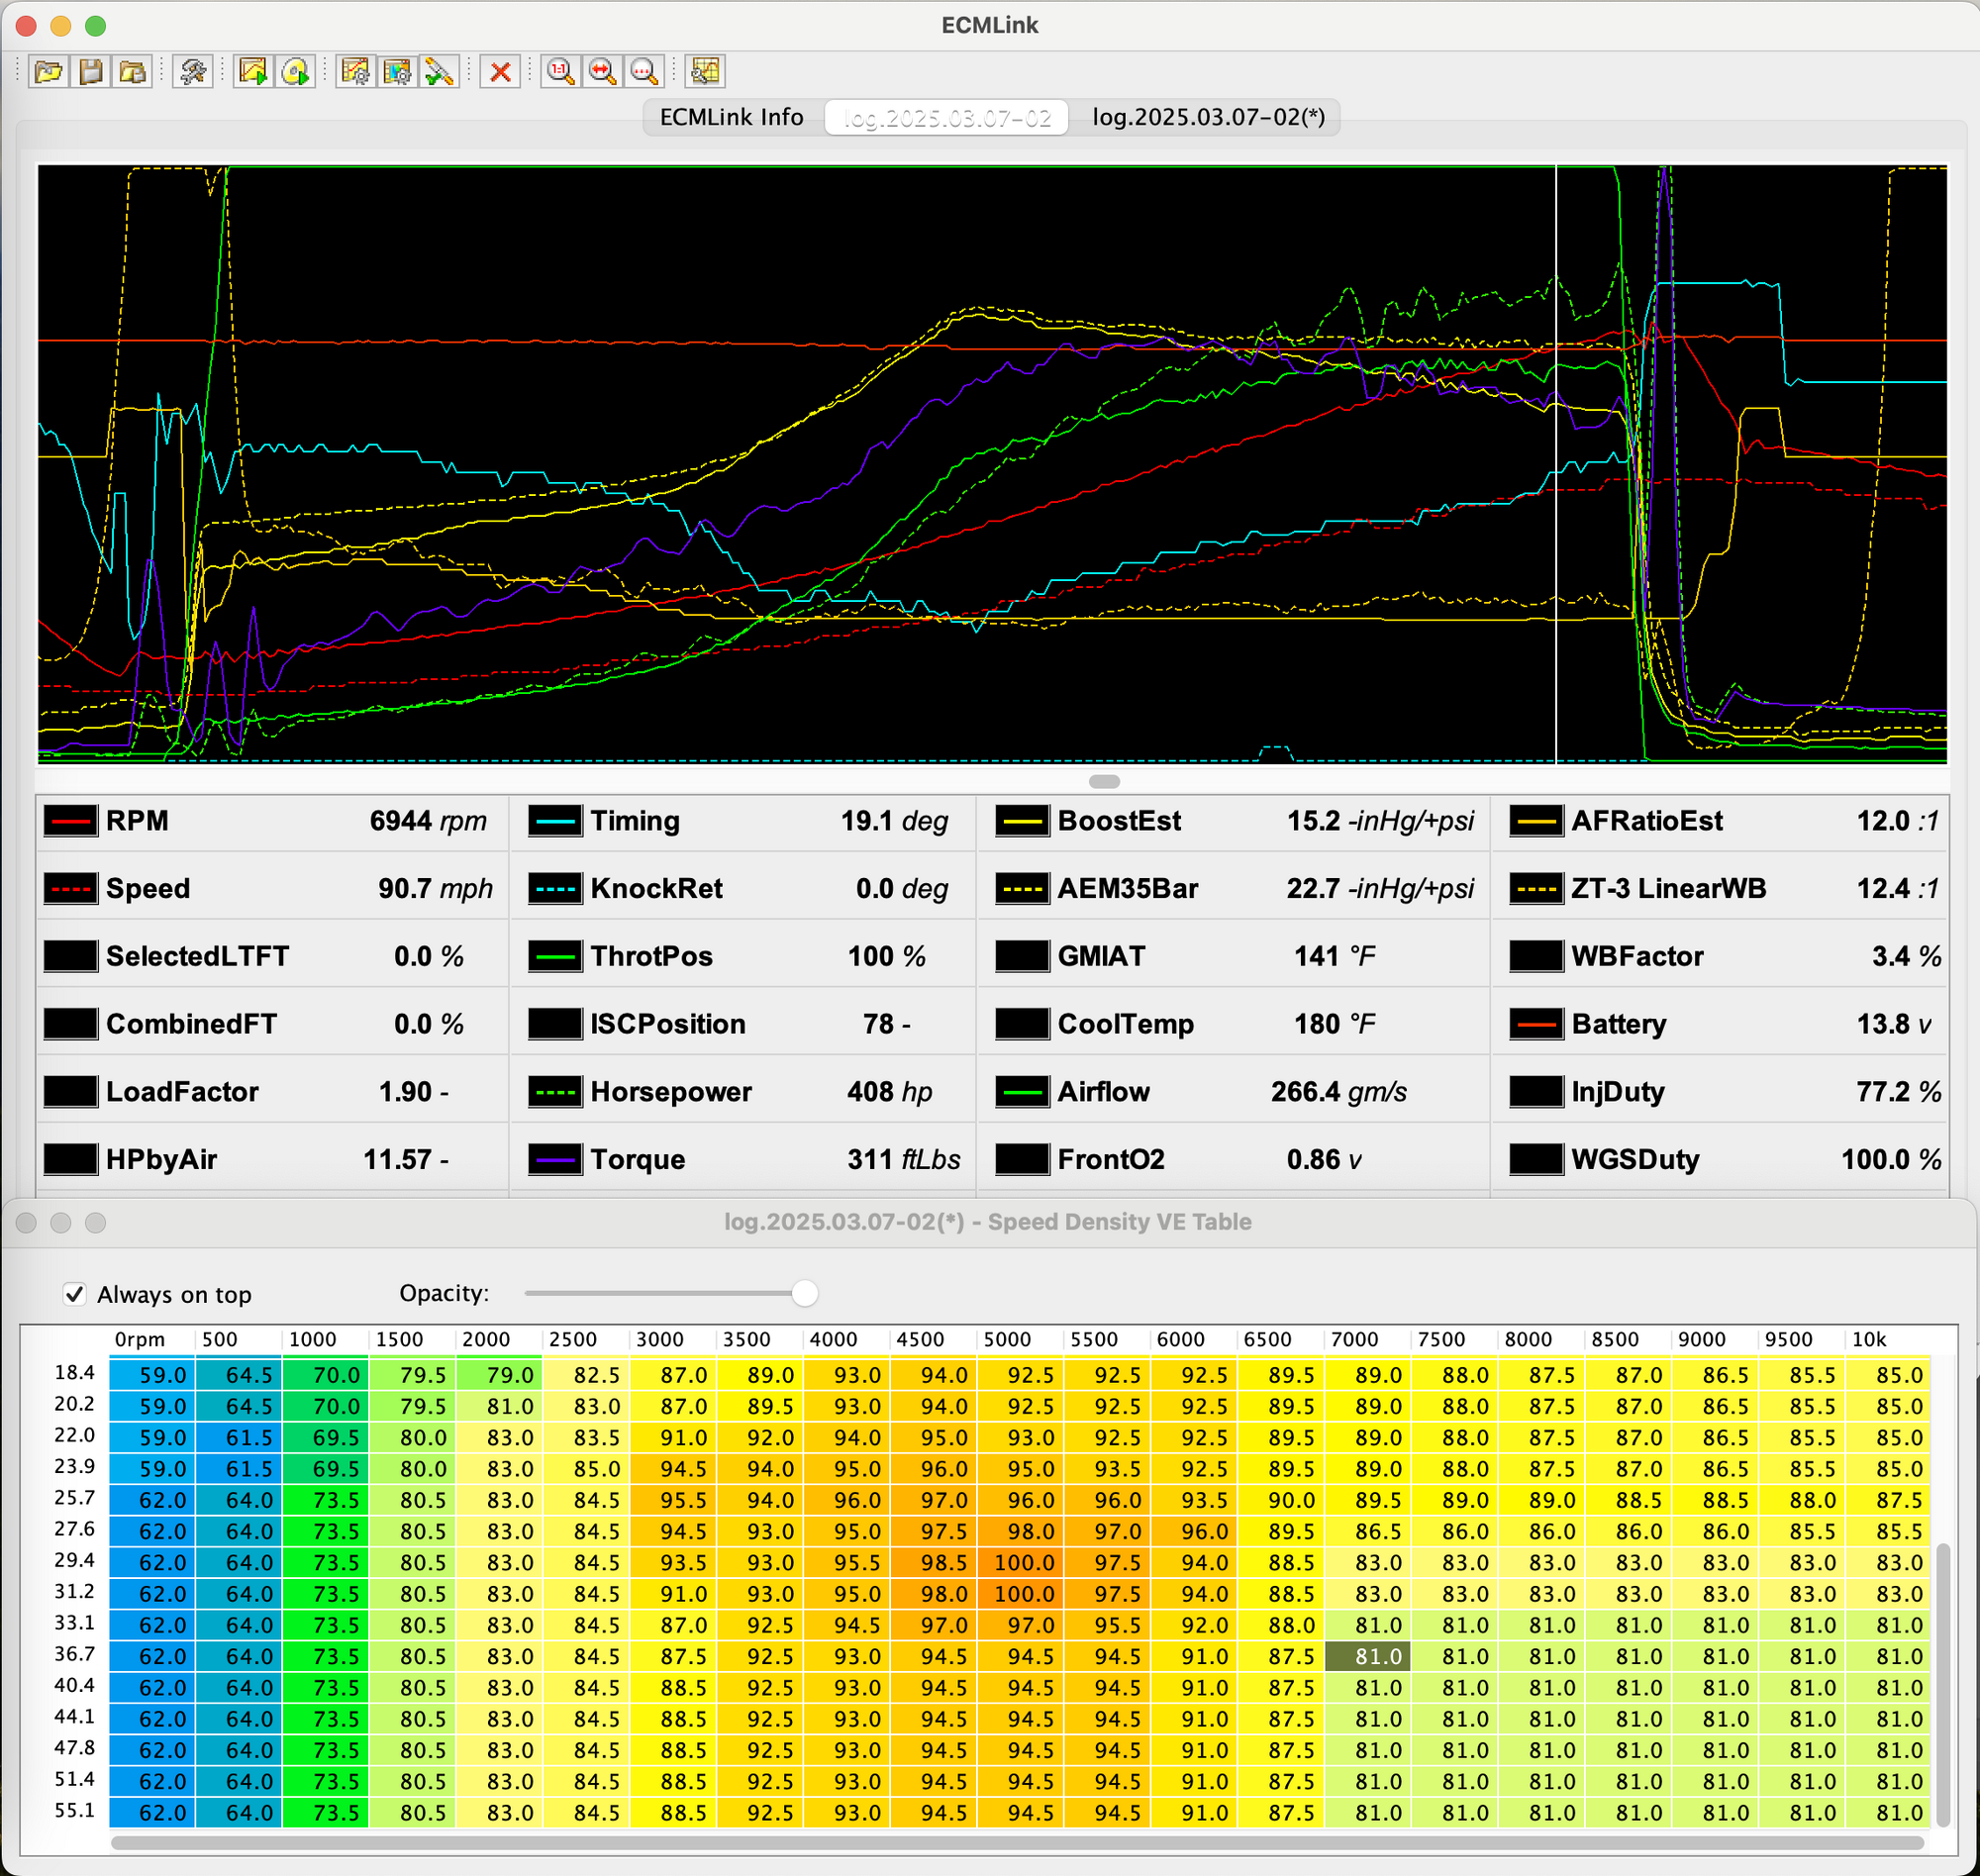Select the log.2025.03.07-02(*) tab

click(x=1207, y=117)
